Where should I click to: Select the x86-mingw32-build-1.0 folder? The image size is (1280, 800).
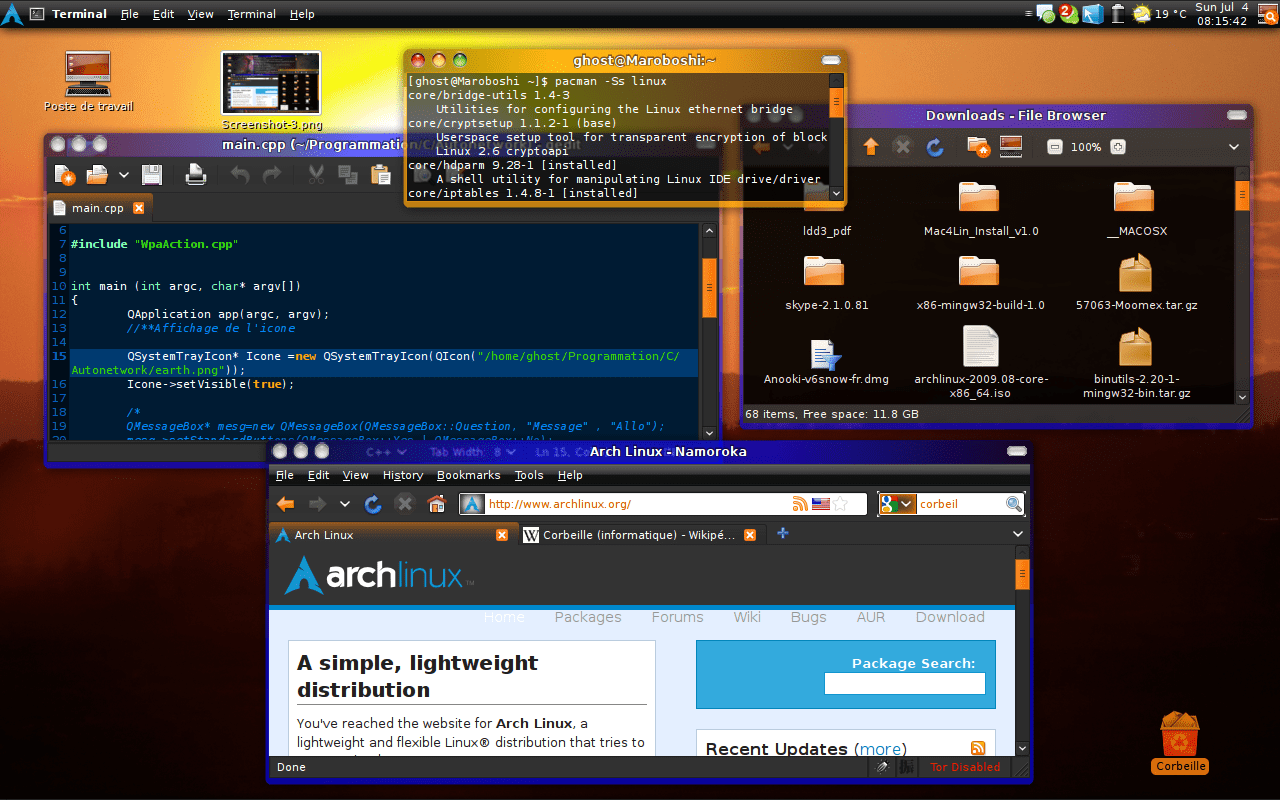980,283
